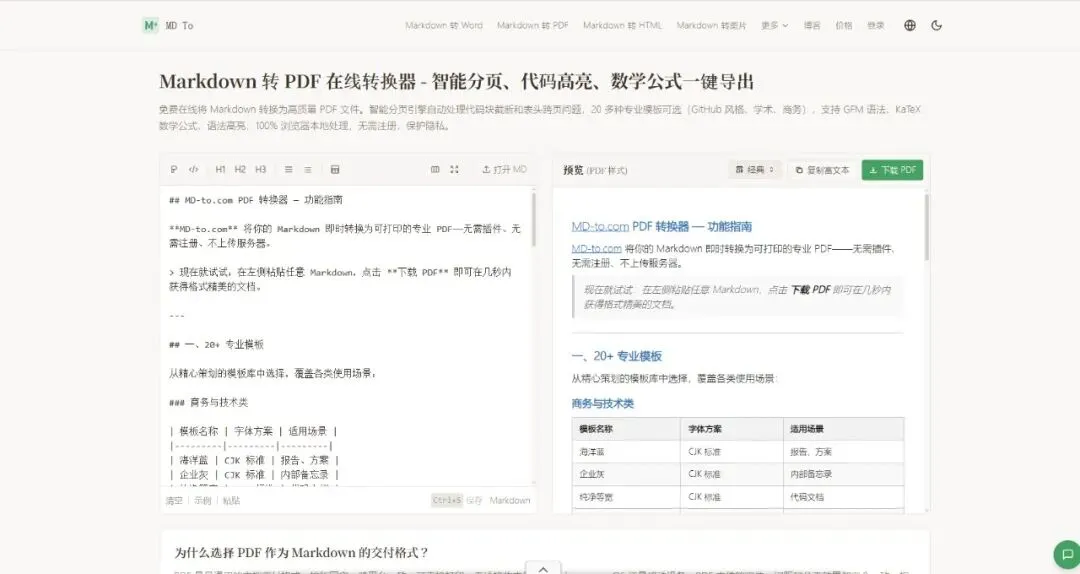Load 示例 sample content
1080x574 pixels.
202,501
